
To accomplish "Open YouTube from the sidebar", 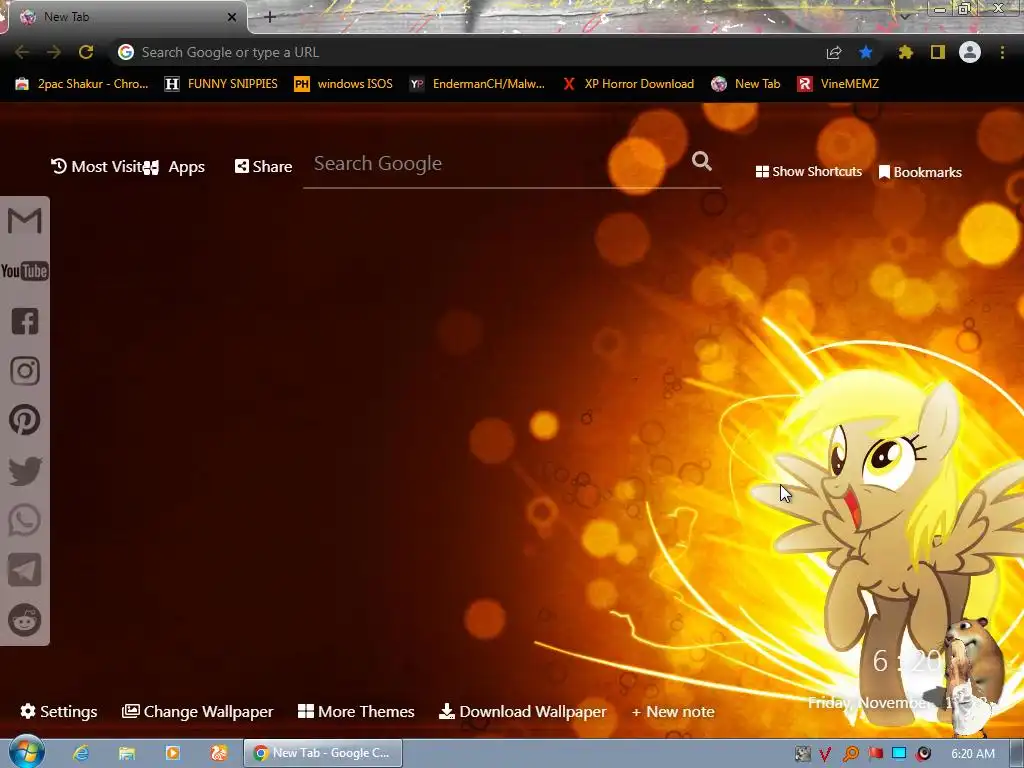I will pos(25,271).
